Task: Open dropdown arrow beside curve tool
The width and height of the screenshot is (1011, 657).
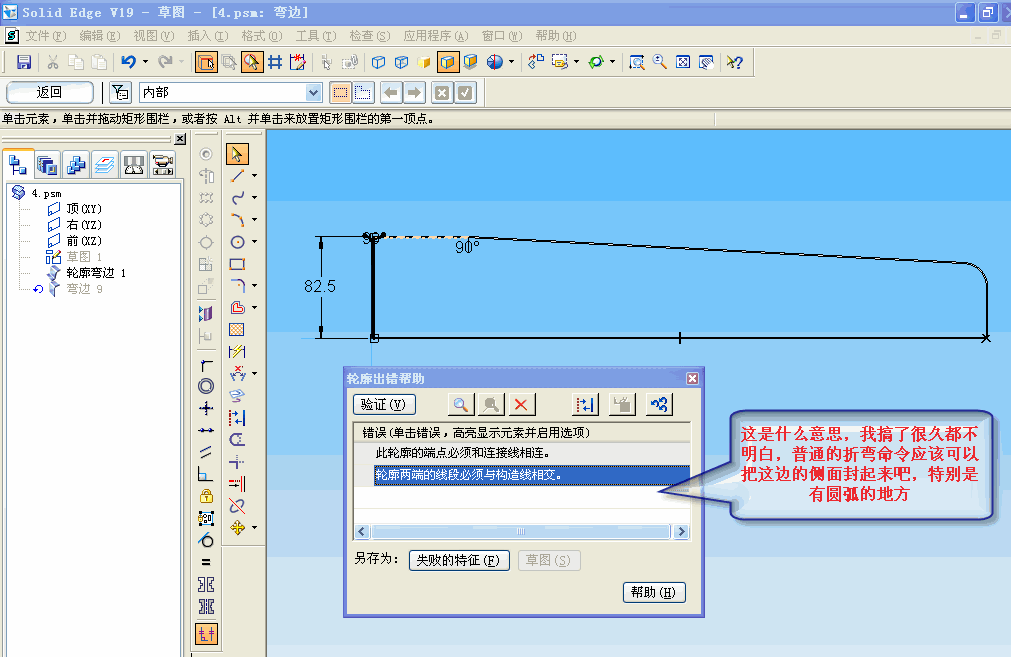Action: [255, 198]
